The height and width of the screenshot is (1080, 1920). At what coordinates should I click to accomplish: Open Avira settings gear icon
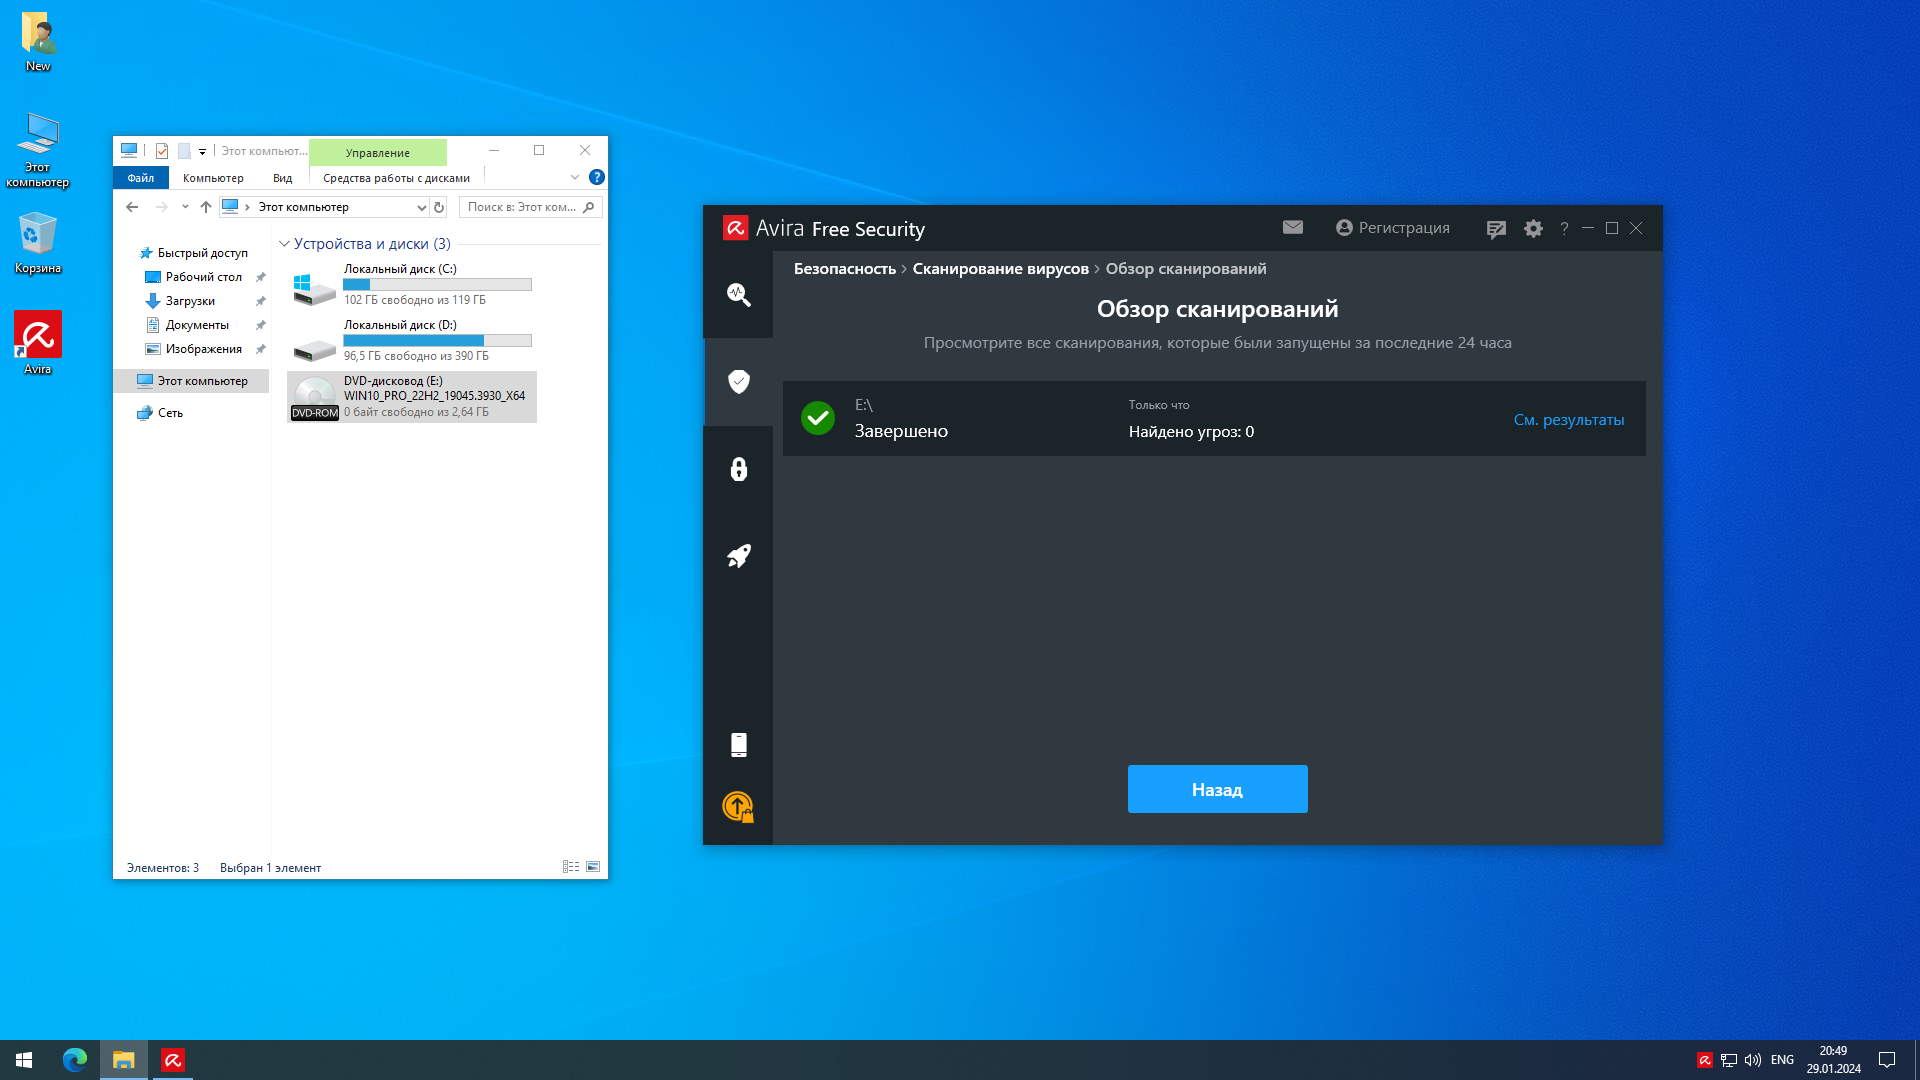[1533, 229]
